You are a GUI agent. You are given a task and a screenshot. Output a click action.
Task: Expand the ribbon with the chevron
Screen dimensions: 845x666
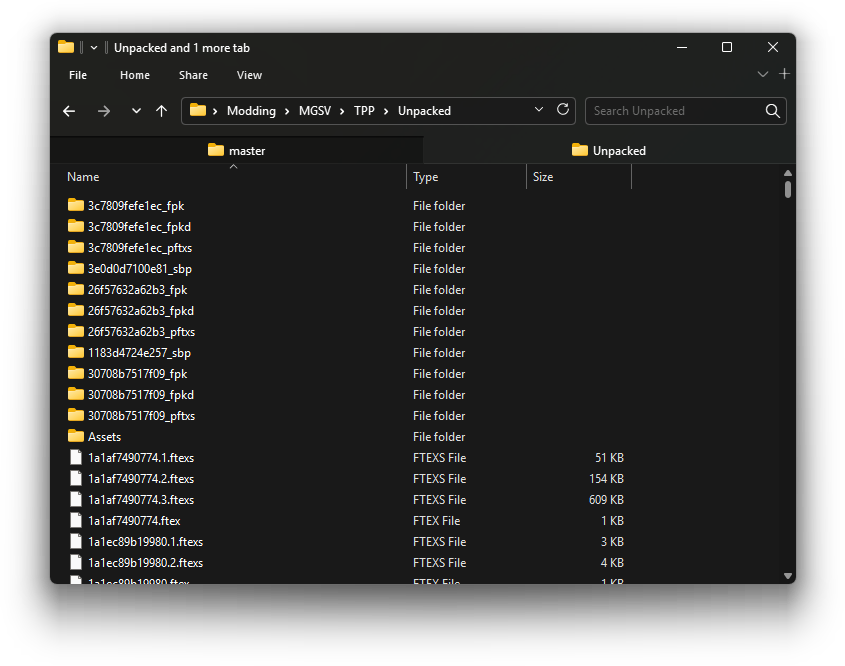point(763,74)
